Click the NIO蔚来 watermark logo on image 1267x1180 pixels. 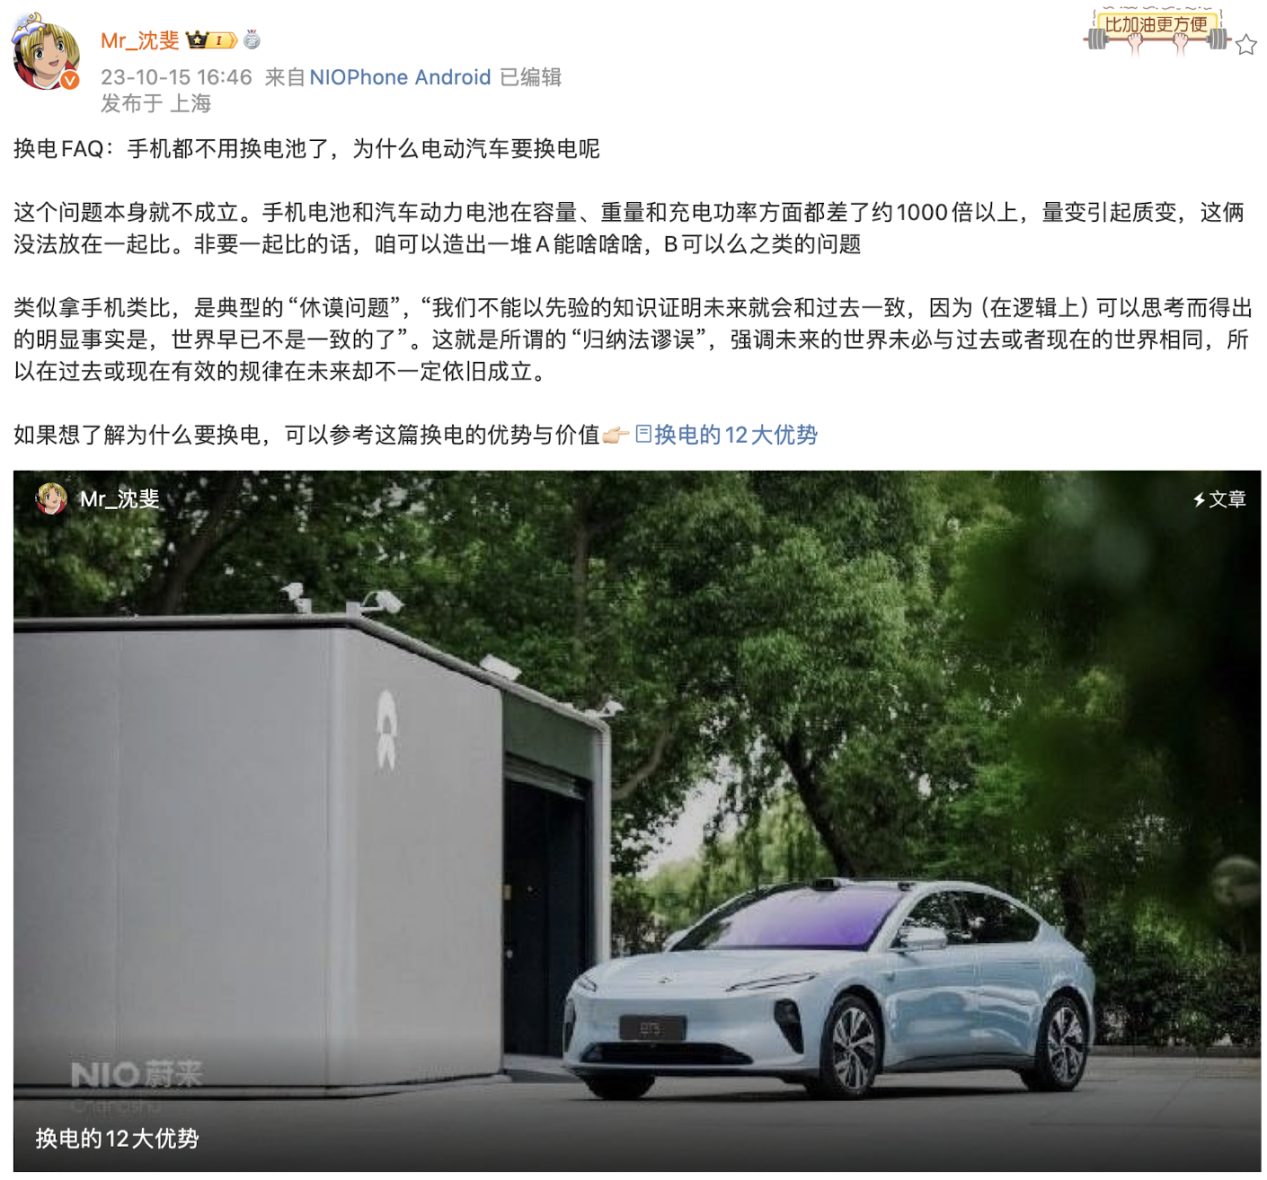[136, 1075]
